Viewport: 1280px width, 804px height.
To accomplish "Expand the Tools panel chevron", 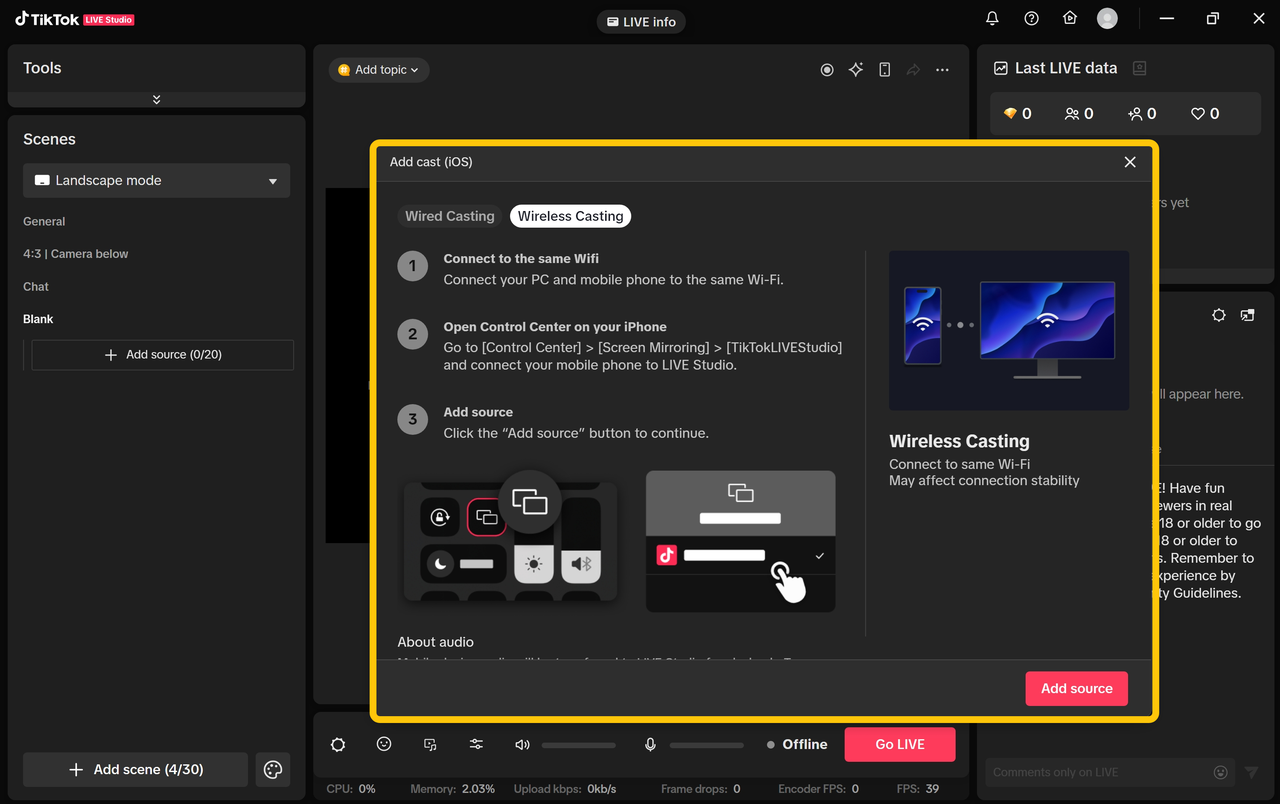I will click(156, 99).
